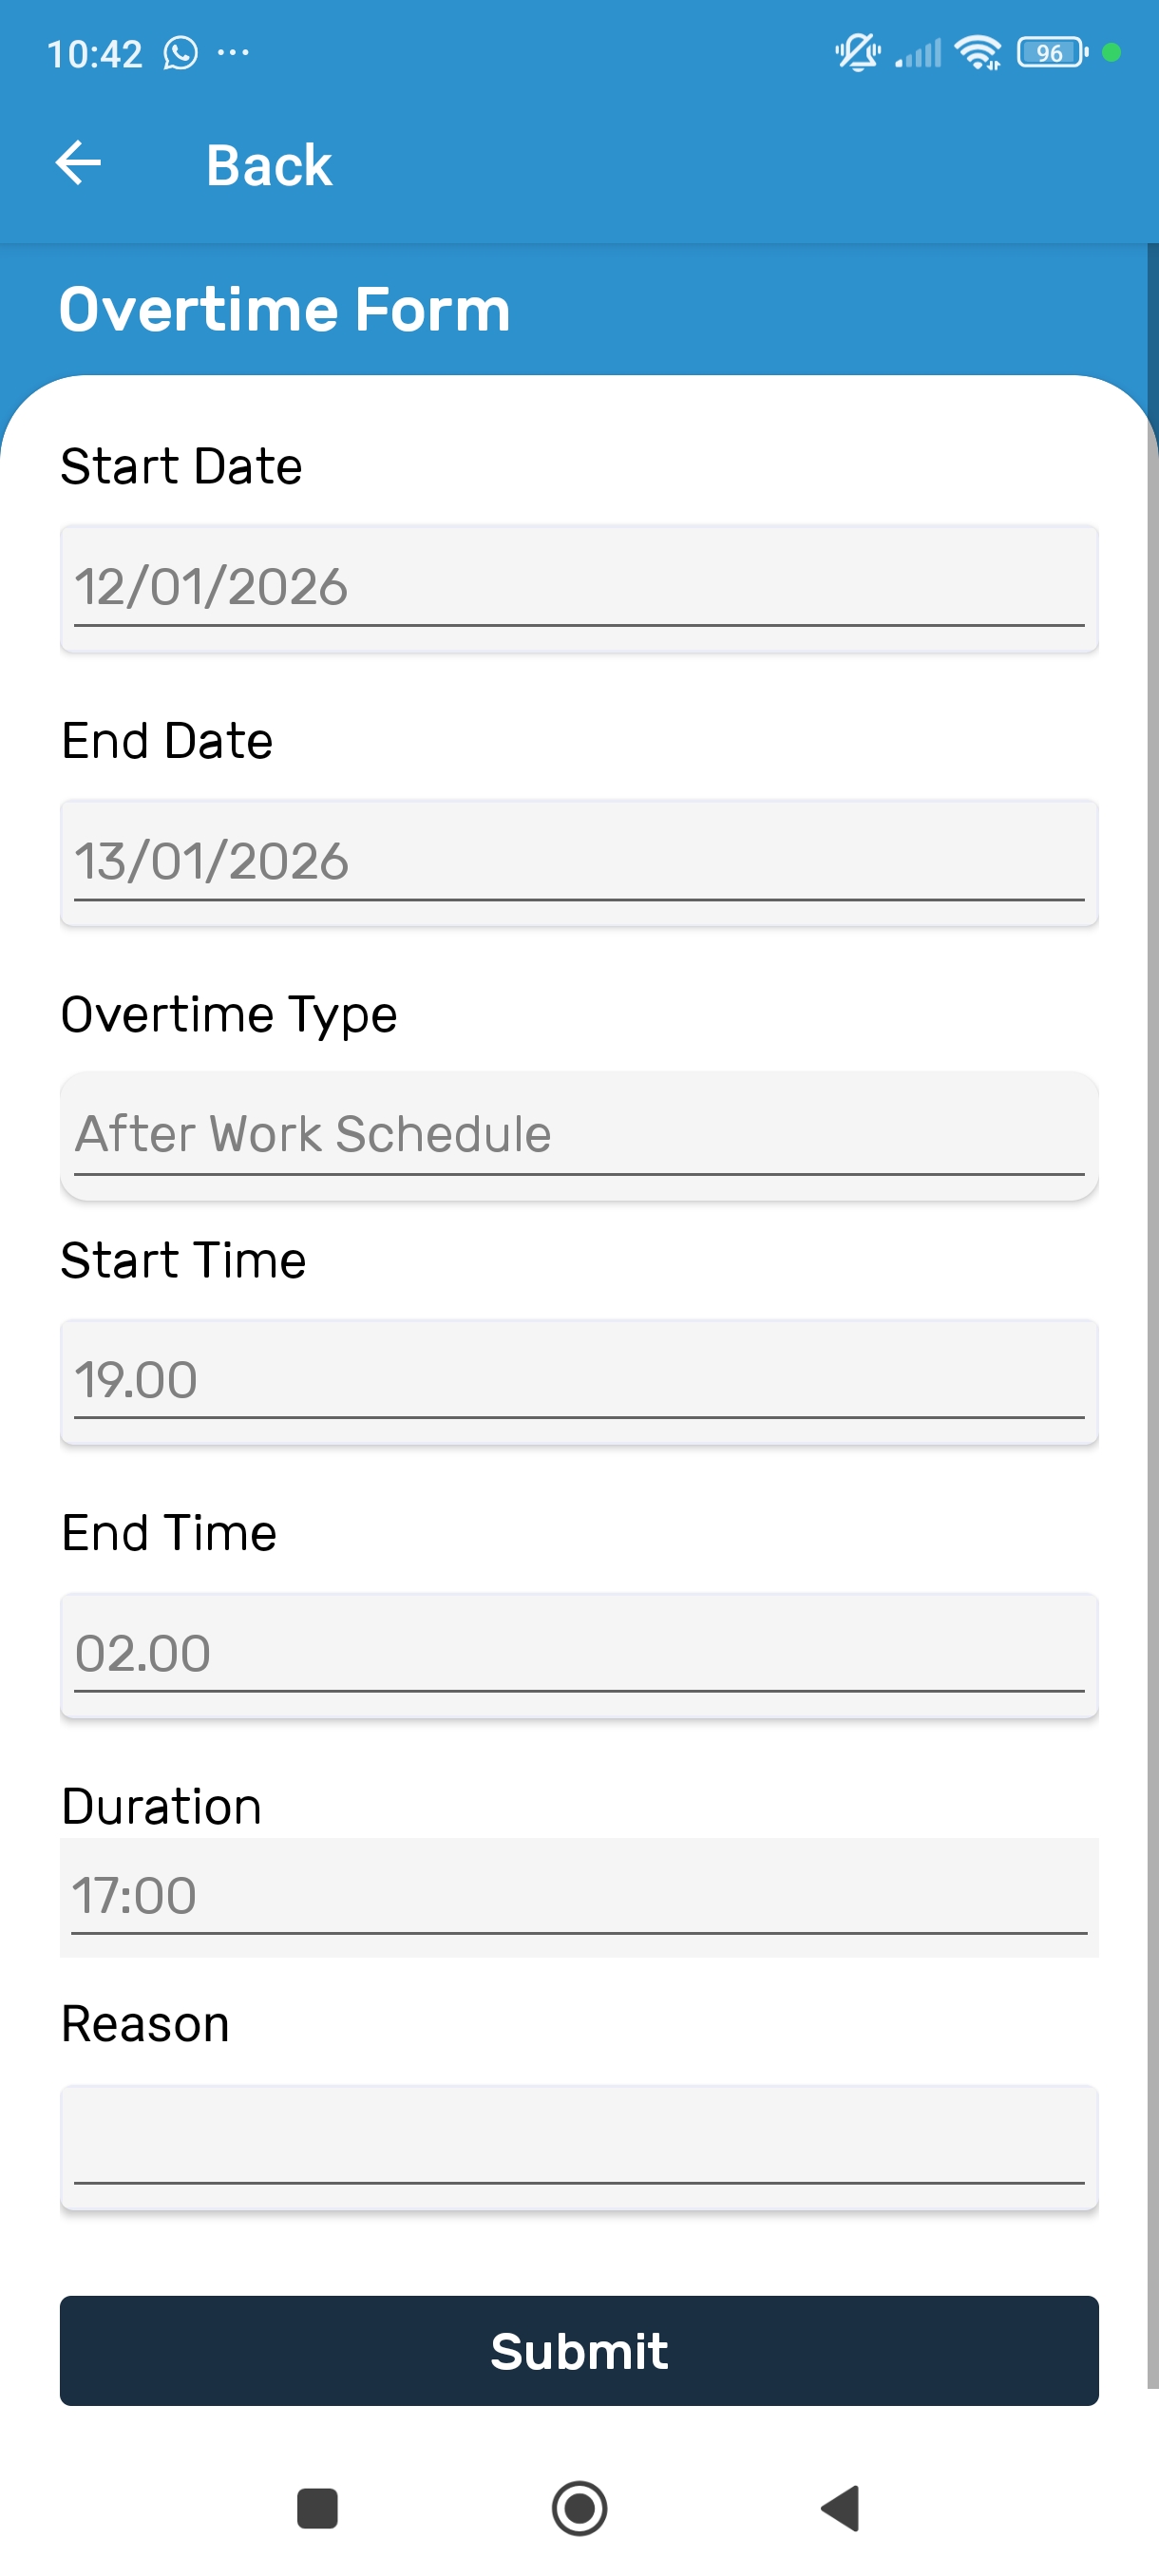1159x2576 pixels.
Task: Expand the Overtime Type dropdown
Action: coord(579,1135)
